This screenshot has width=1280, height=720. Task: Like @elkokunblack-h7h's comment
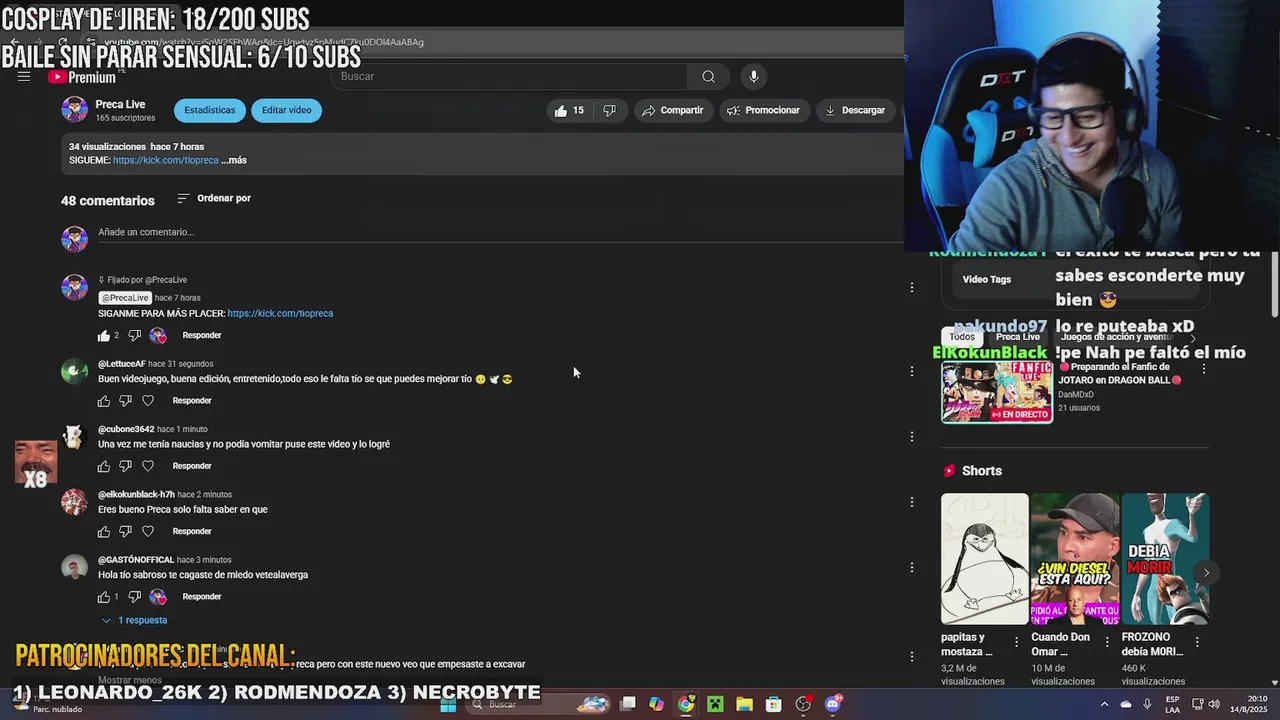pos(104,532)
